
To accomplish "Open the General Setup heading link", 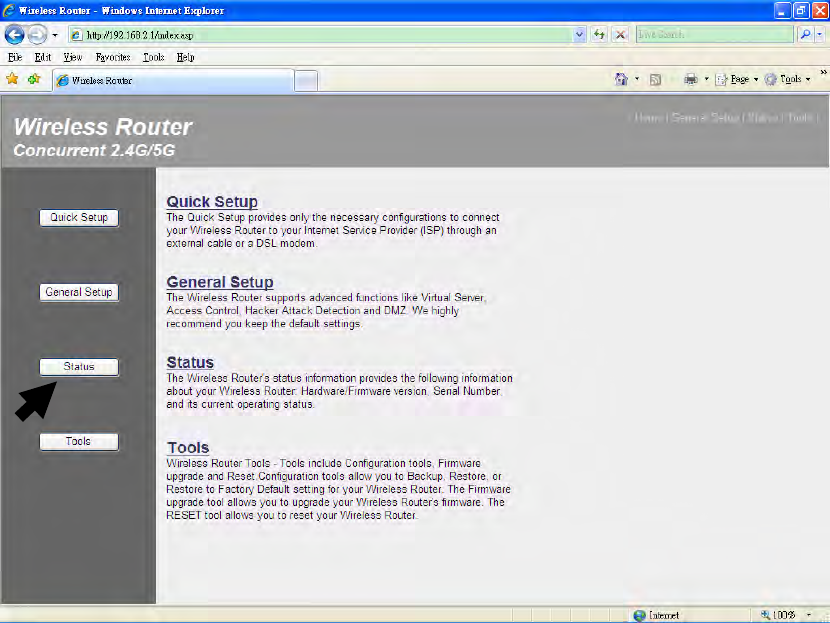I will pos(220,282).
